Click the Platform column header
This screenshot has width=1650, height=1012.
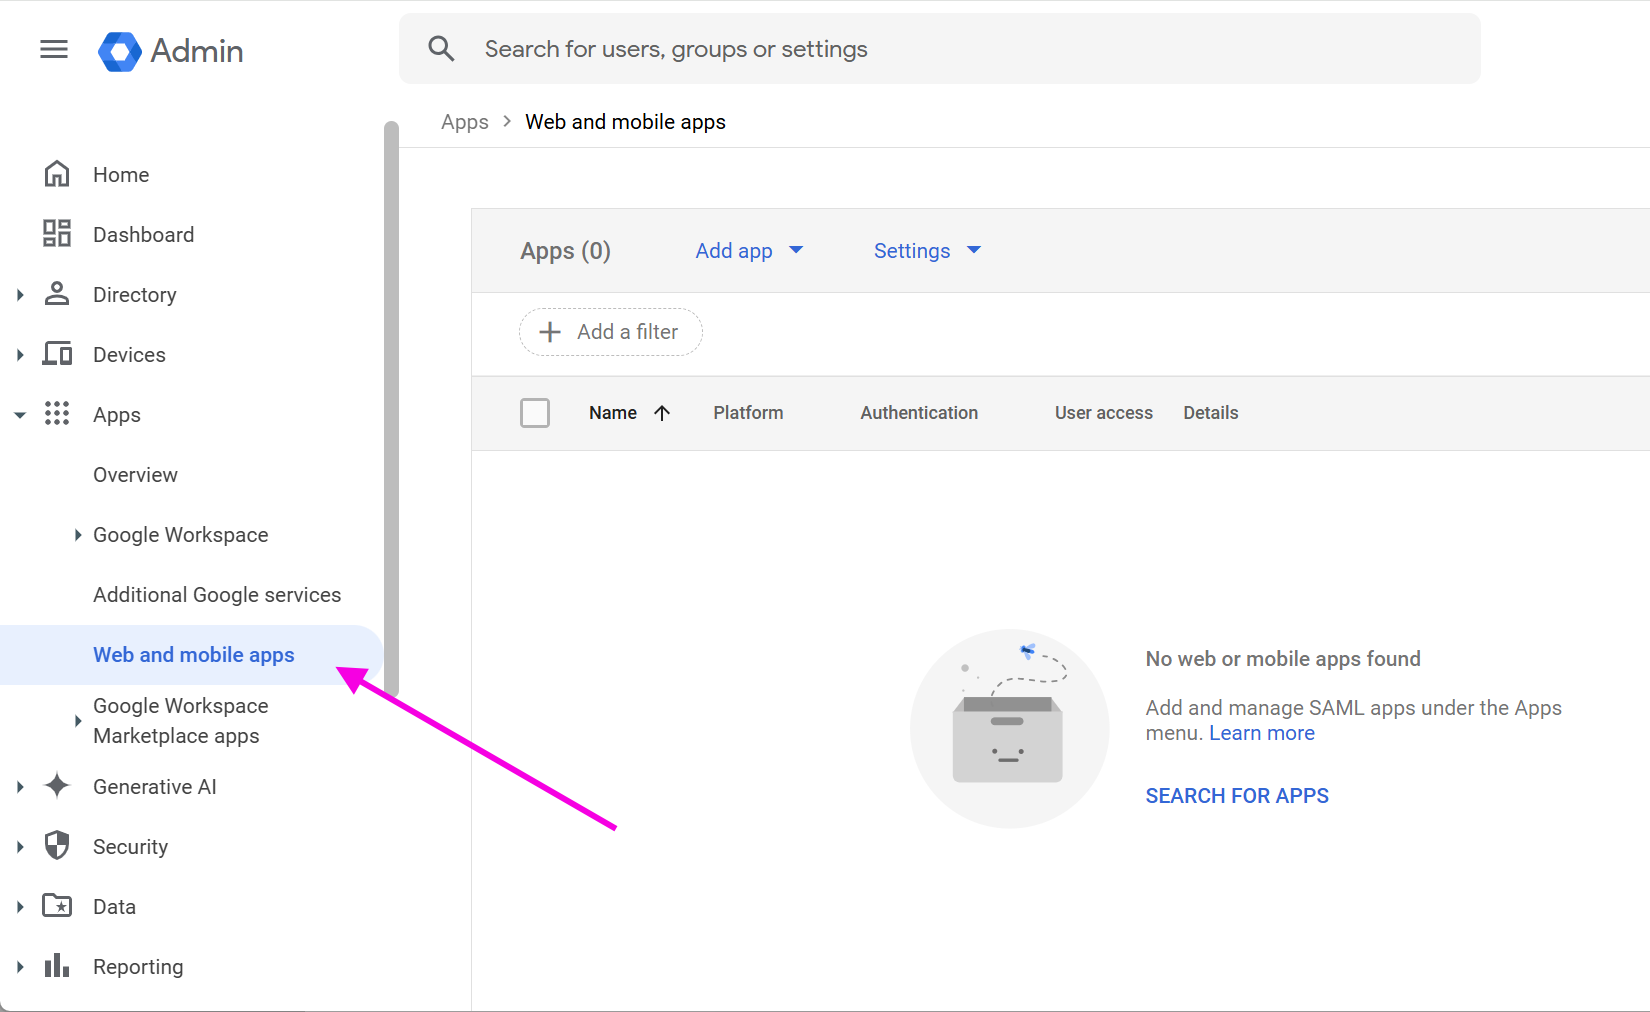748,413
